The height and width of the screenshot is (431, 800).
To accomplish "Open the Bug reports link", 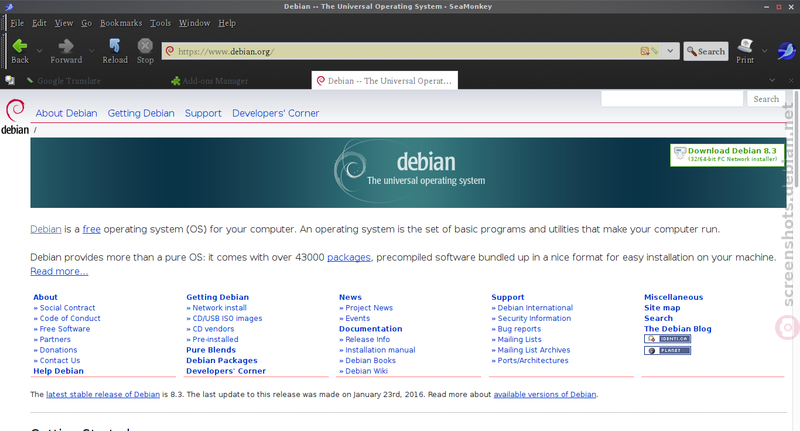I will 519,329.
